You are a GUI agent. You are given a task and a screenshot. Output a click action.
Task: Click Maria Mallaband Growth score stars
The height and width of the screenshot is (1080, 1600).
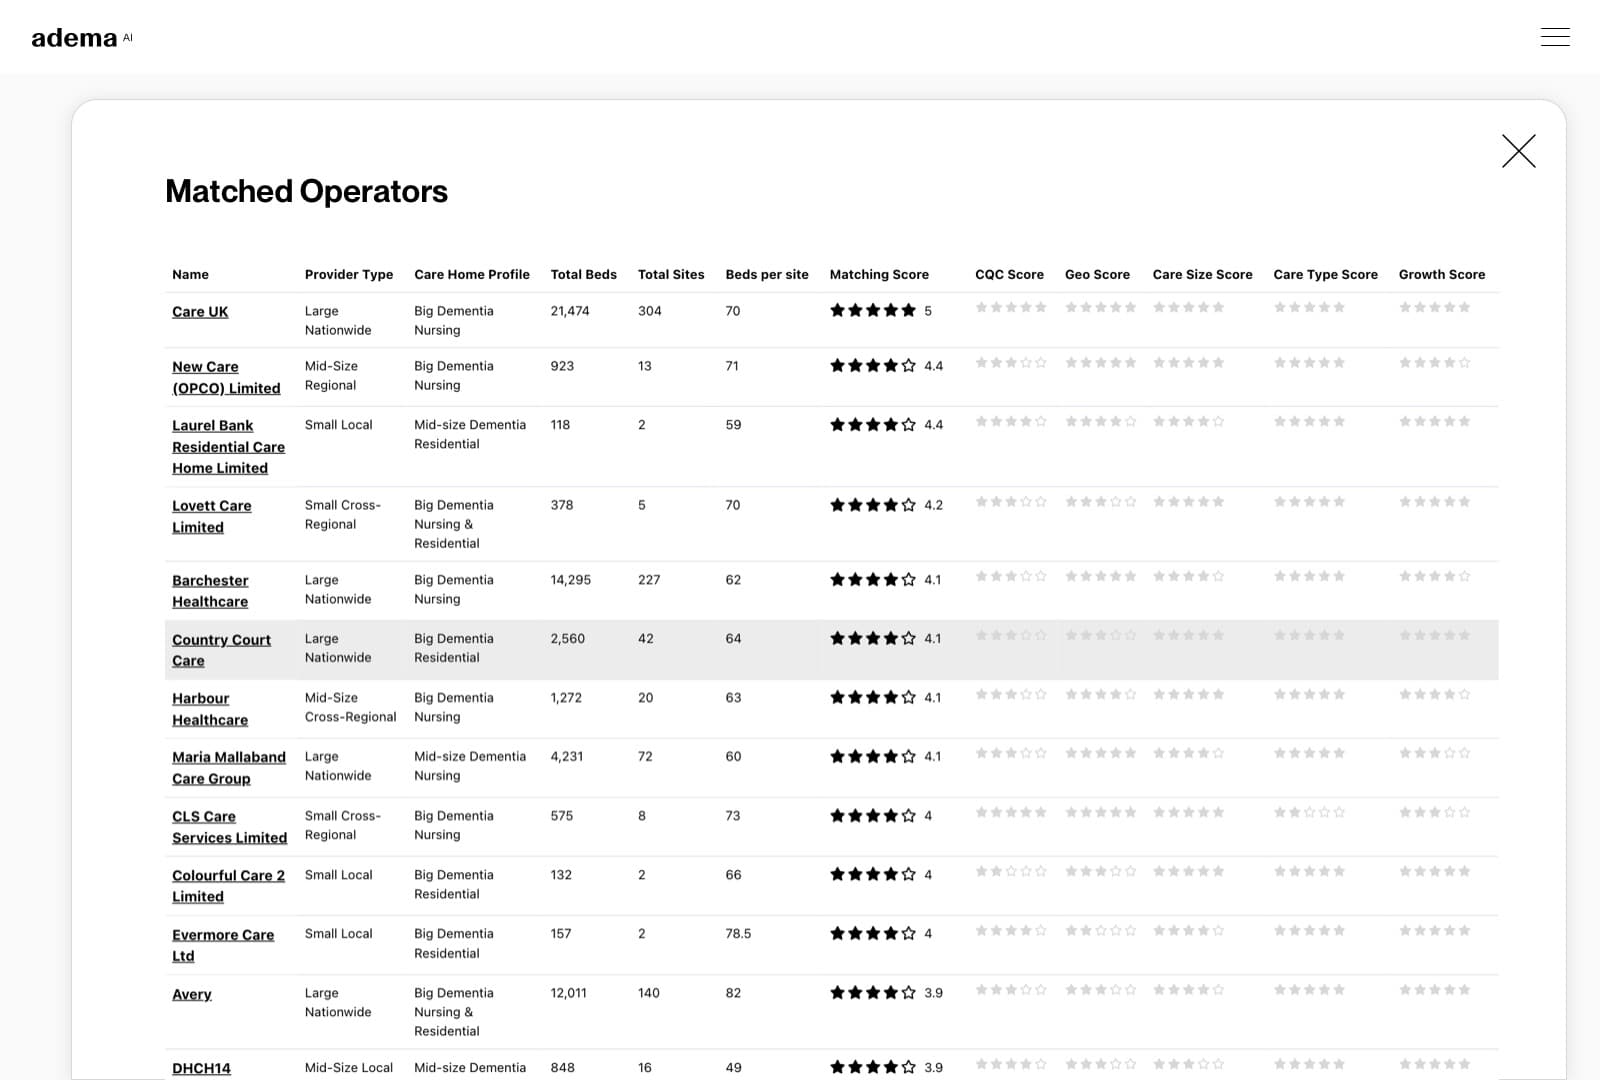pos(1435,753)
